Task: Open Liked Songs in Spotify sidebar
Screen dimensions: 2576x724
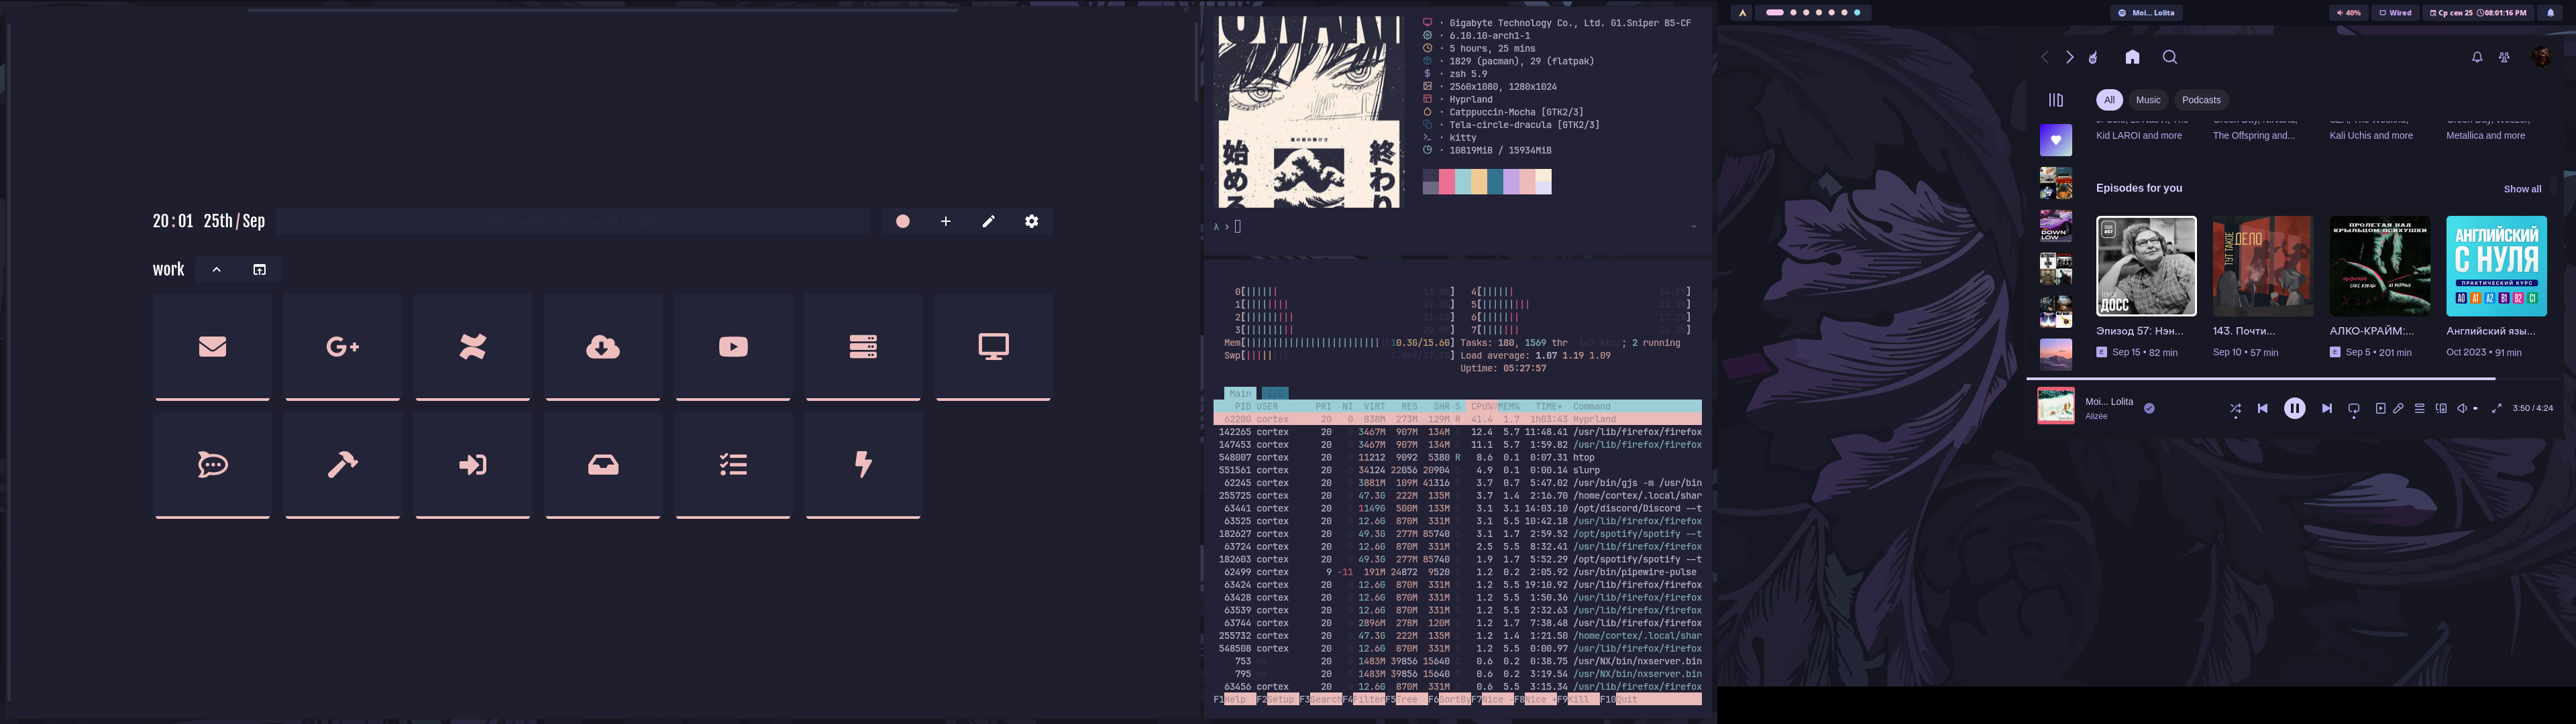Action: (2056, 140)
